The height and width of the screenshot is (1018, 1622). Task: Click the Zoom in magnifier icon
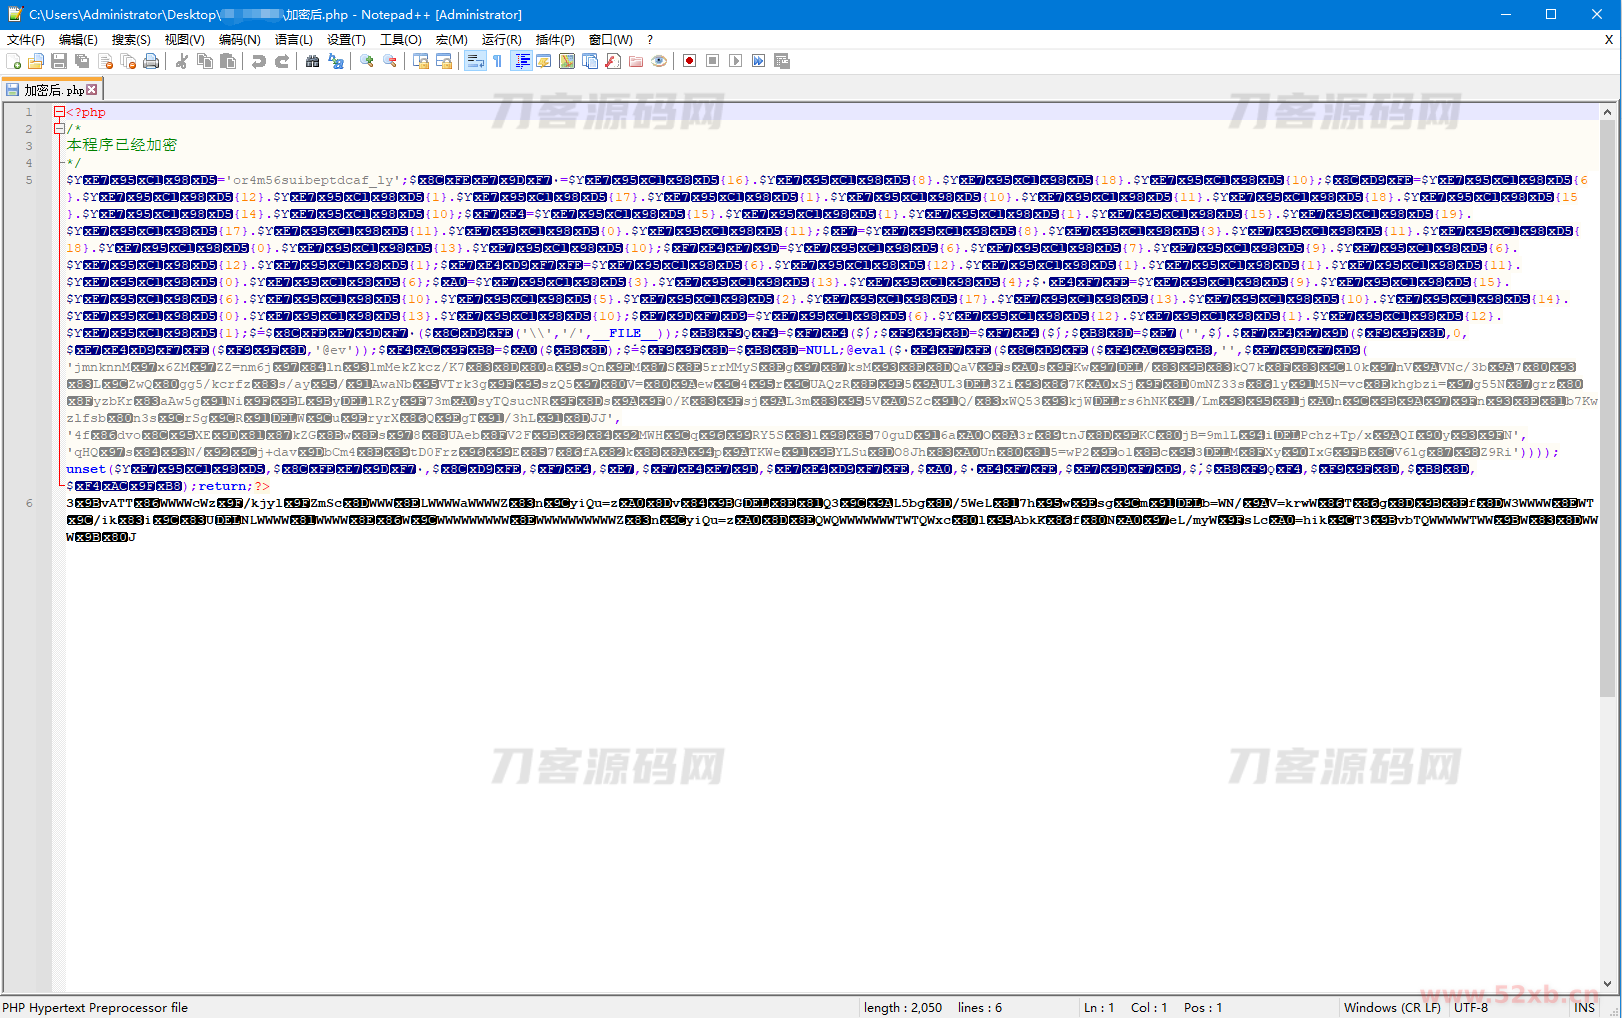tap(367, 61)
